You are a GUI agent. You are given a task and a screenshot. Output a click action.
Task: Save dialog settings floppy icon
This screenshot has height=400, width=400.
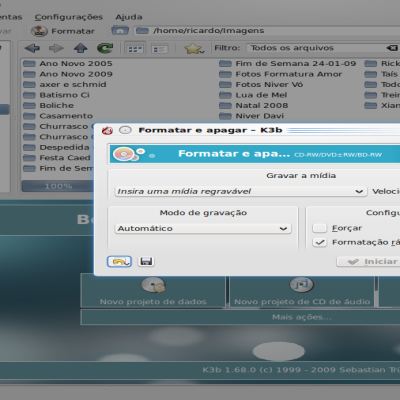[146, 261]
